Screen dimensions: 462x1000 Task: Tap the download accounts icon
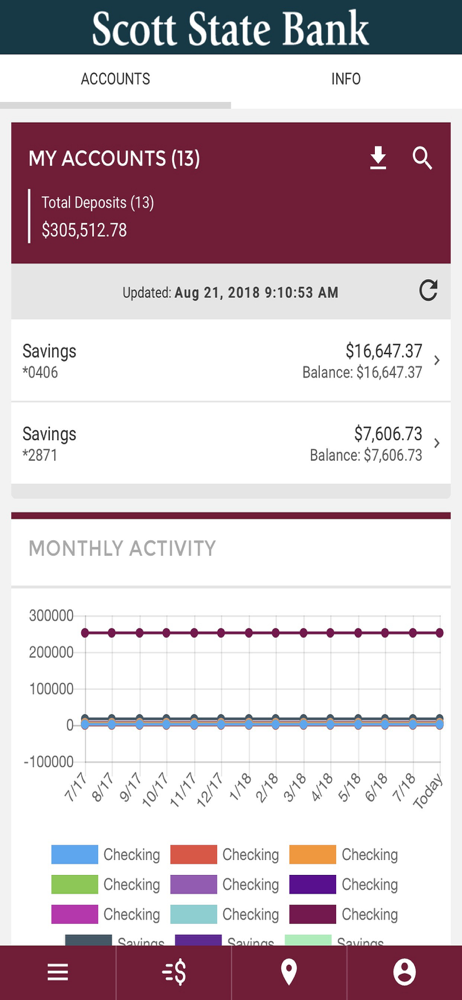378,159
